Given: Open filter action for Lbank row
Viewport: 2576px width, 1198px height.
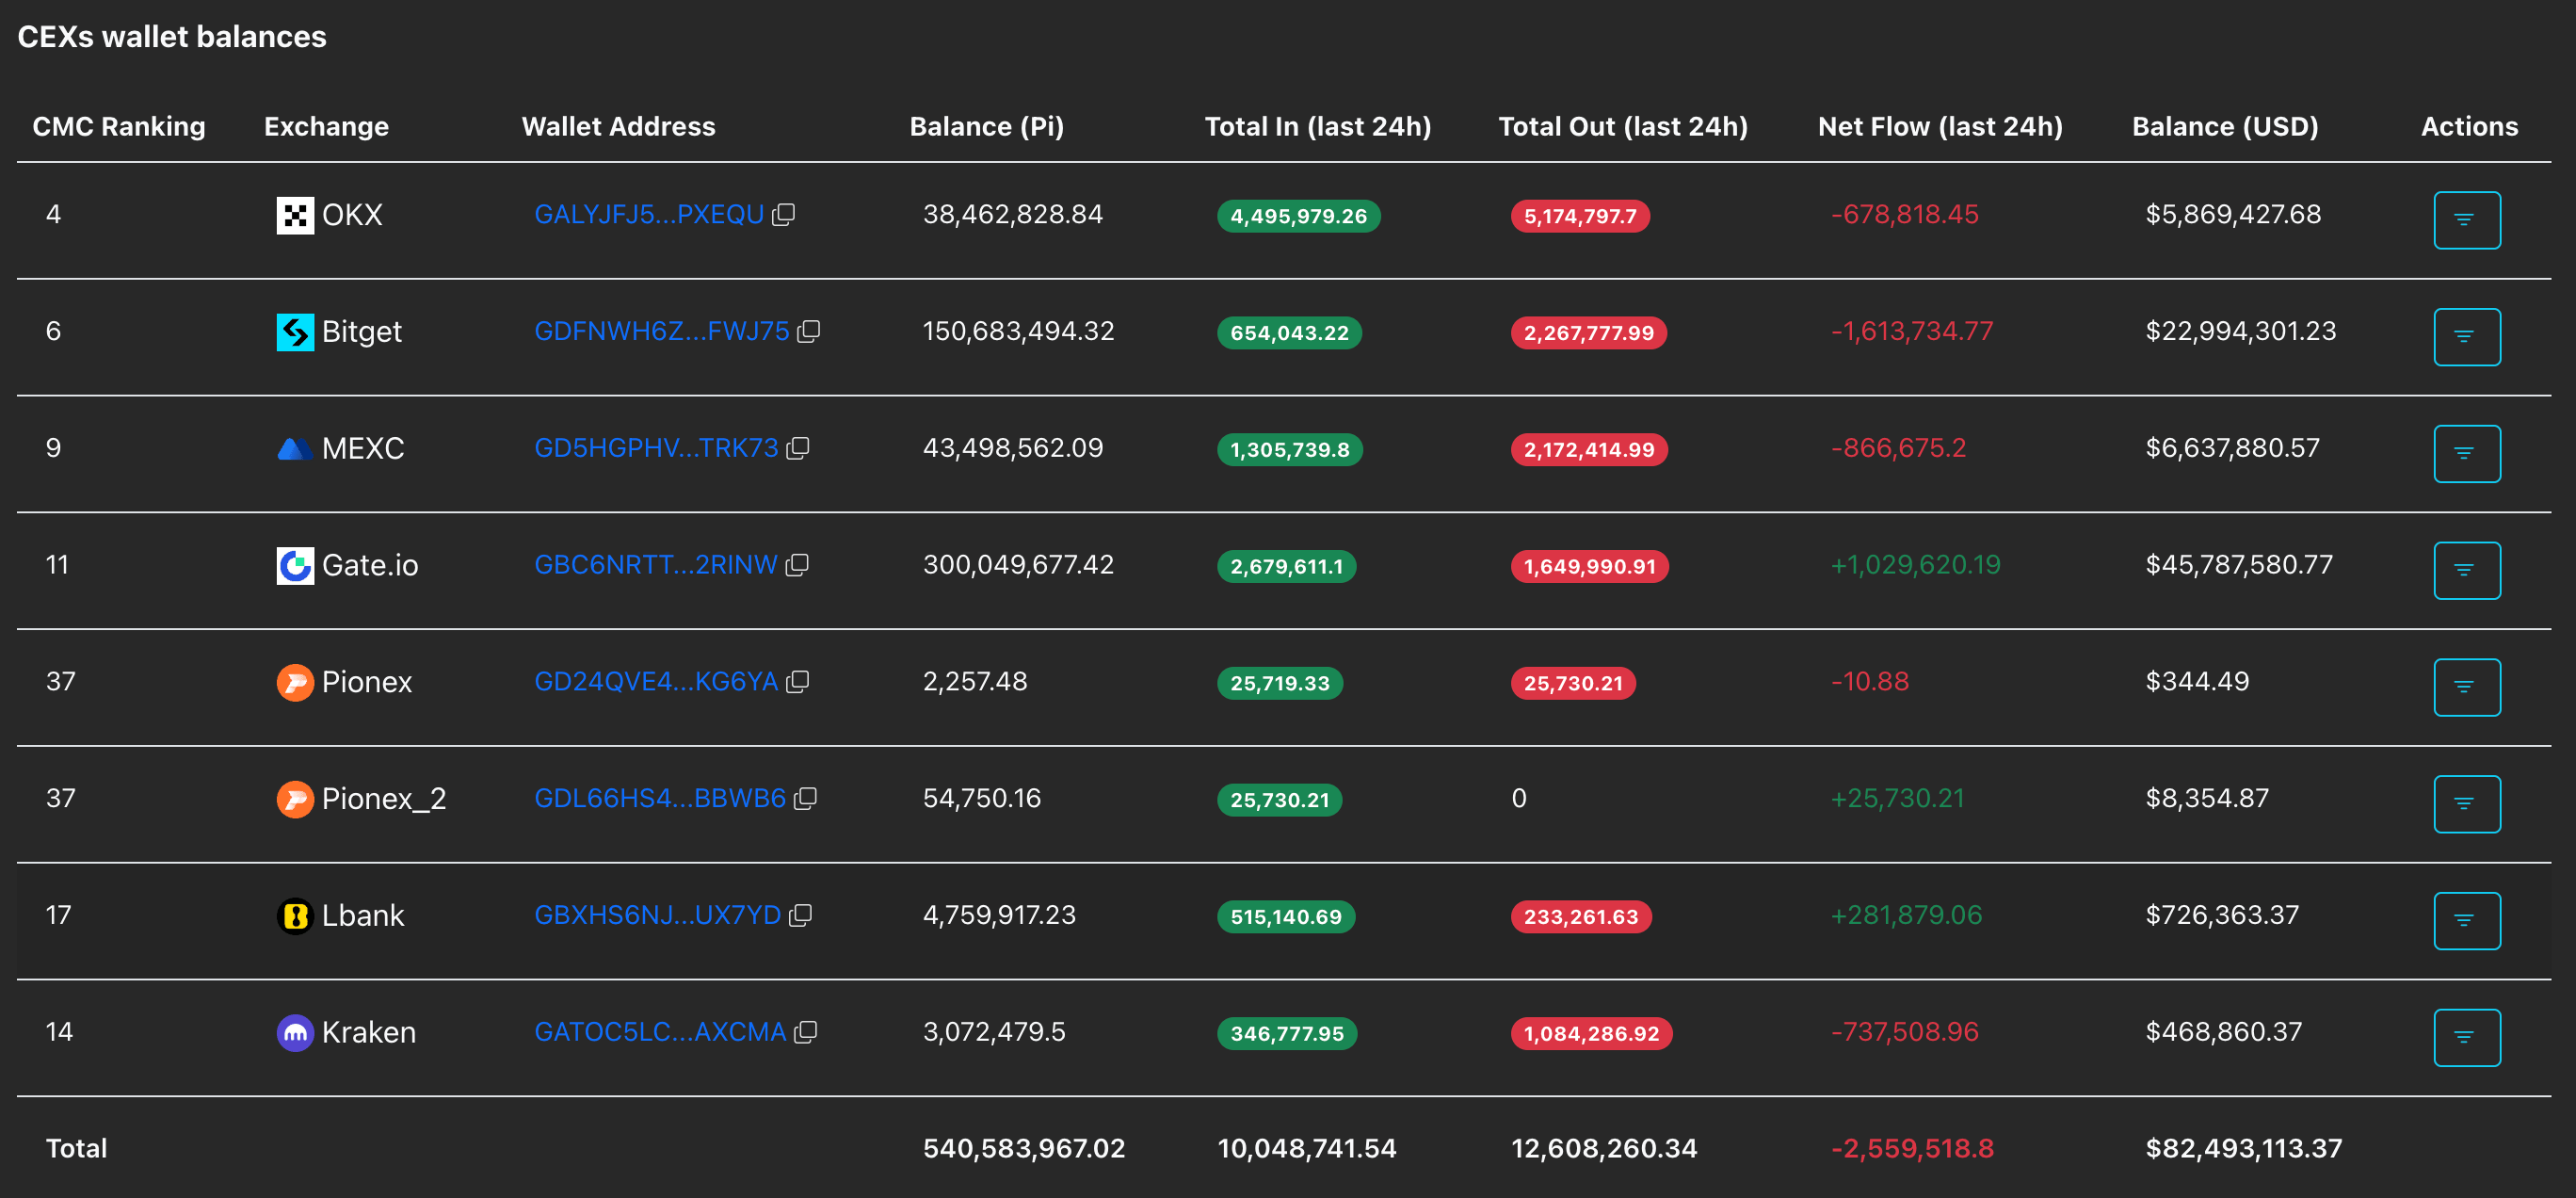Looking at the screenshot, I should click(2467, 921).
